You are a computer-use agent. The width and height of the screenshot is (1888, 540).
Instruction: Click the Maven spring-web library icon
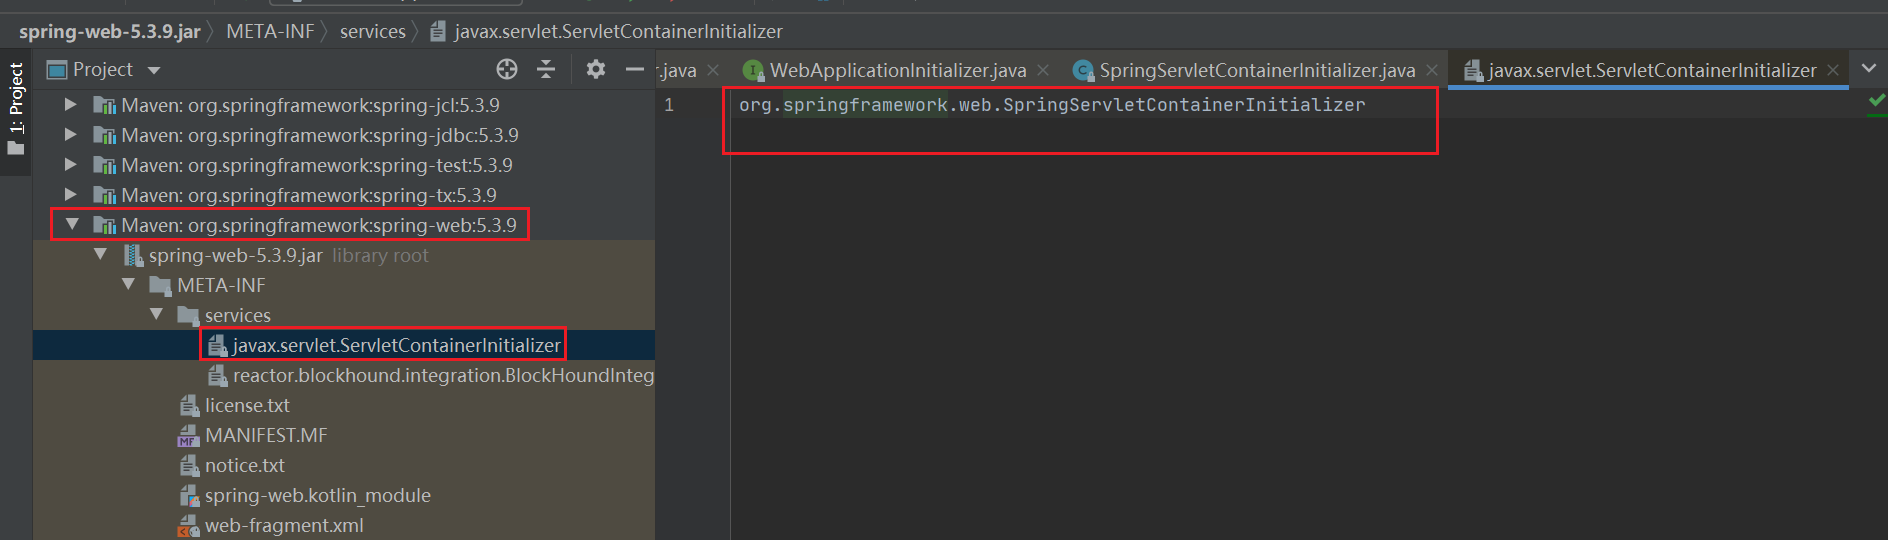pyautogui.click(x=104, y=225)
